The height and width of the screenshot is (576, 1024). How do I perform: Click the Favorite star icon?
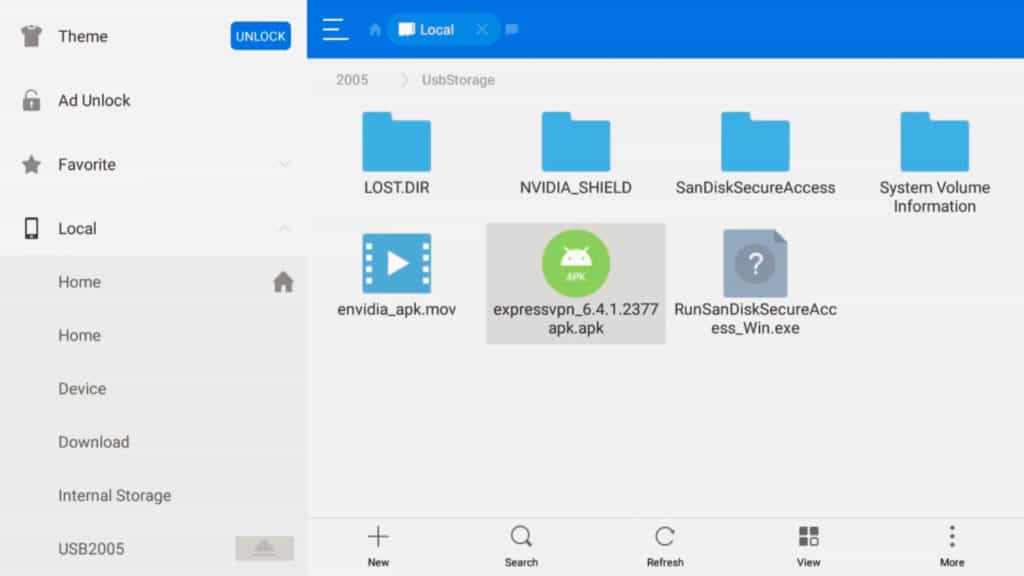(31, 164)
